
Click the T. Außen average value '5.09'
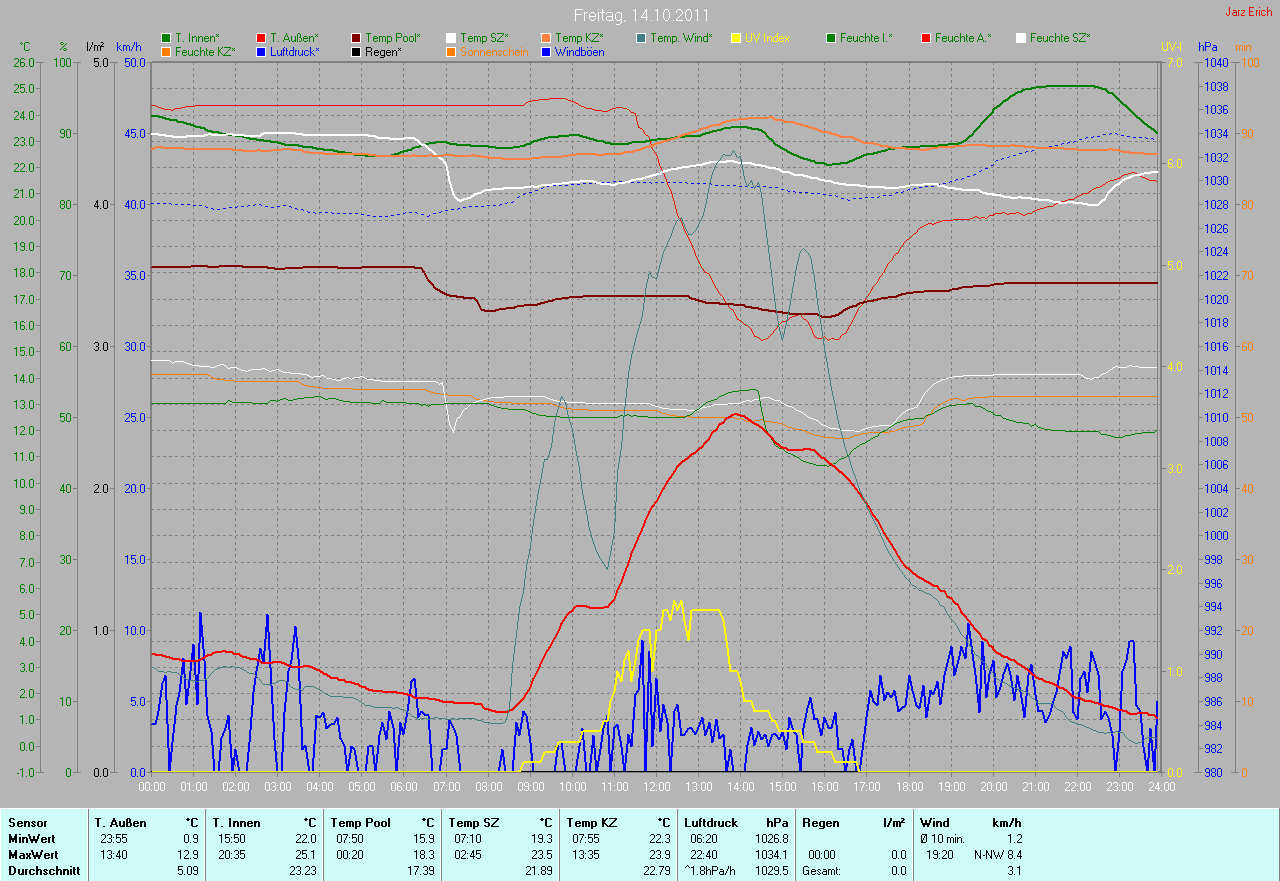coord(187,871)
